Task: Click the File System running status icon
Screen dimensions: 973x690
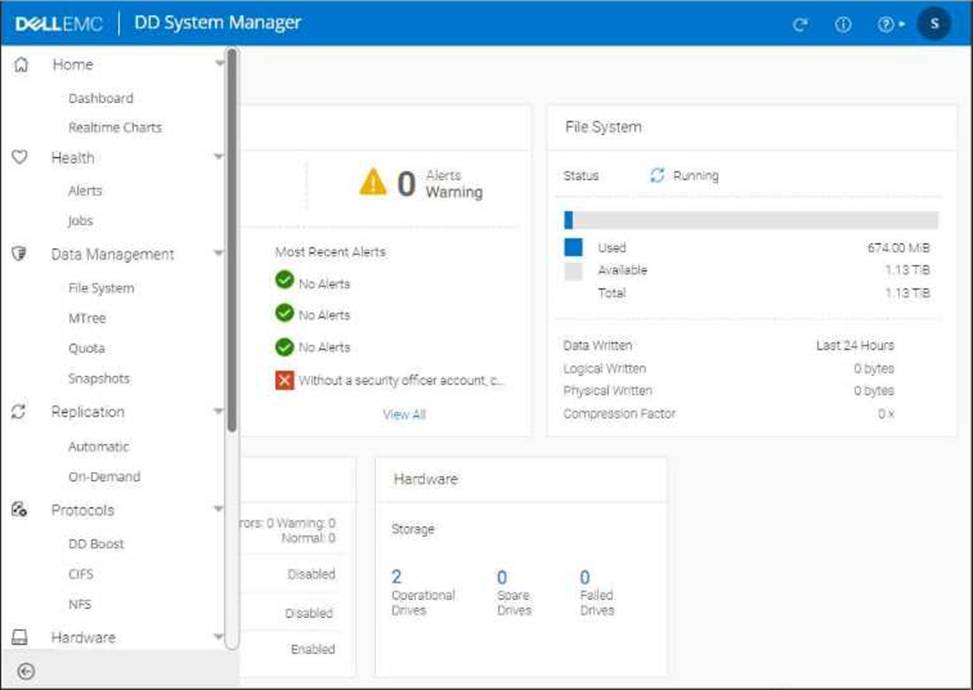Action: [657, 176]
